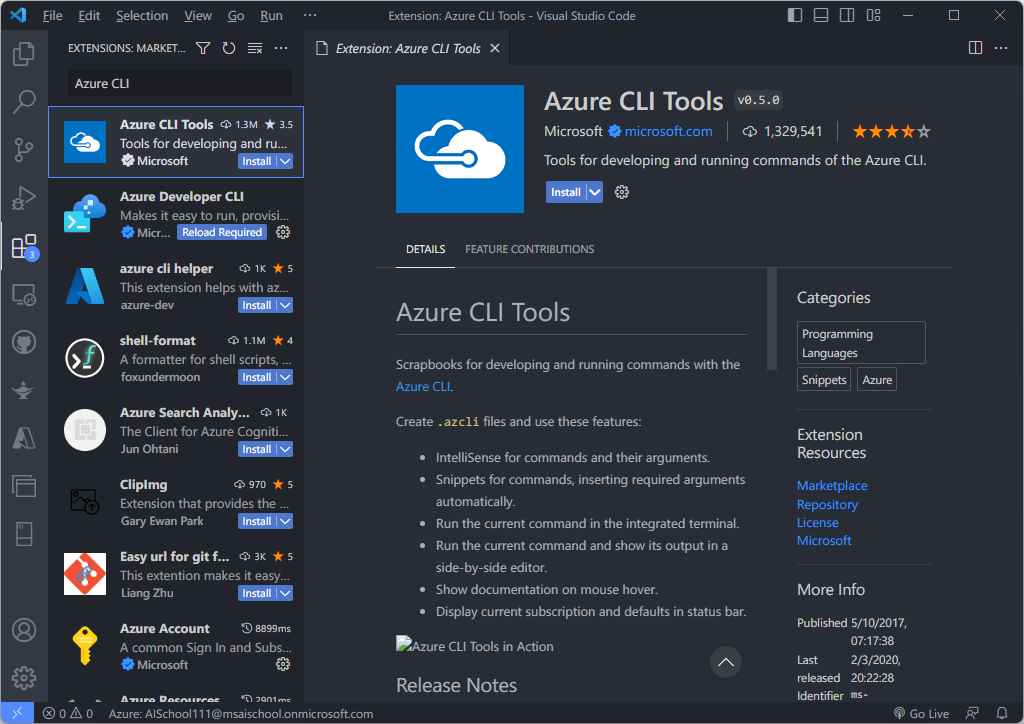The image size is (1024, 724).
Task: Customize layout from title bar icon
Action: (x=873, y=15)
